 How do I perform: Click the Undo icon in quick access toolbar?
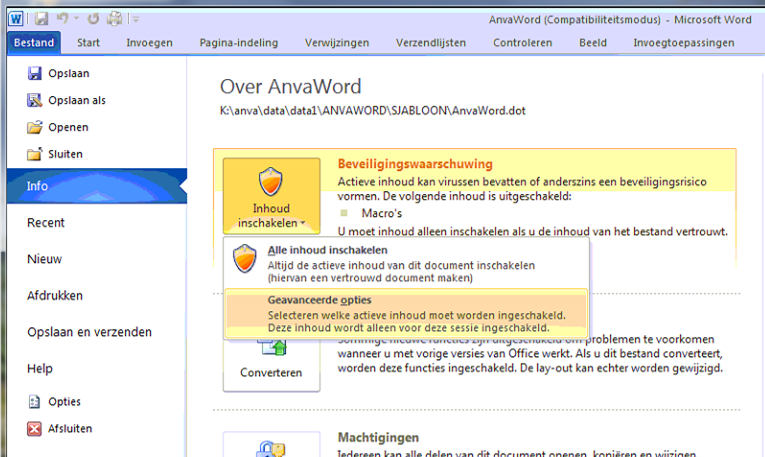point(62,19)
